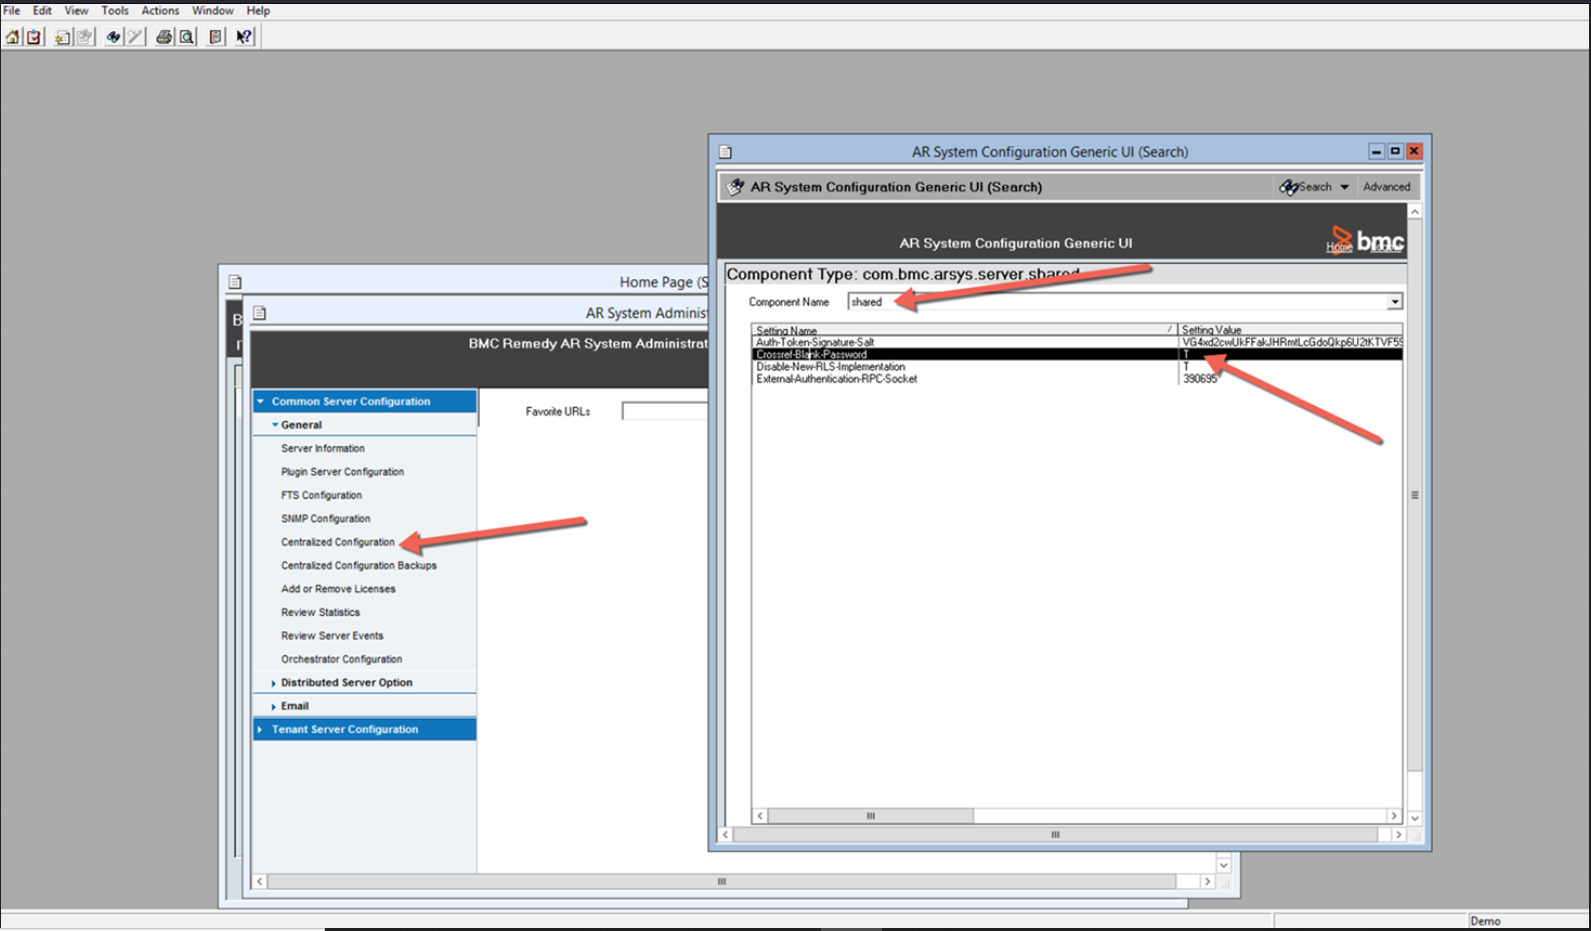
Task: Open the Home link beside the bmc logo
Action: 1339,246
